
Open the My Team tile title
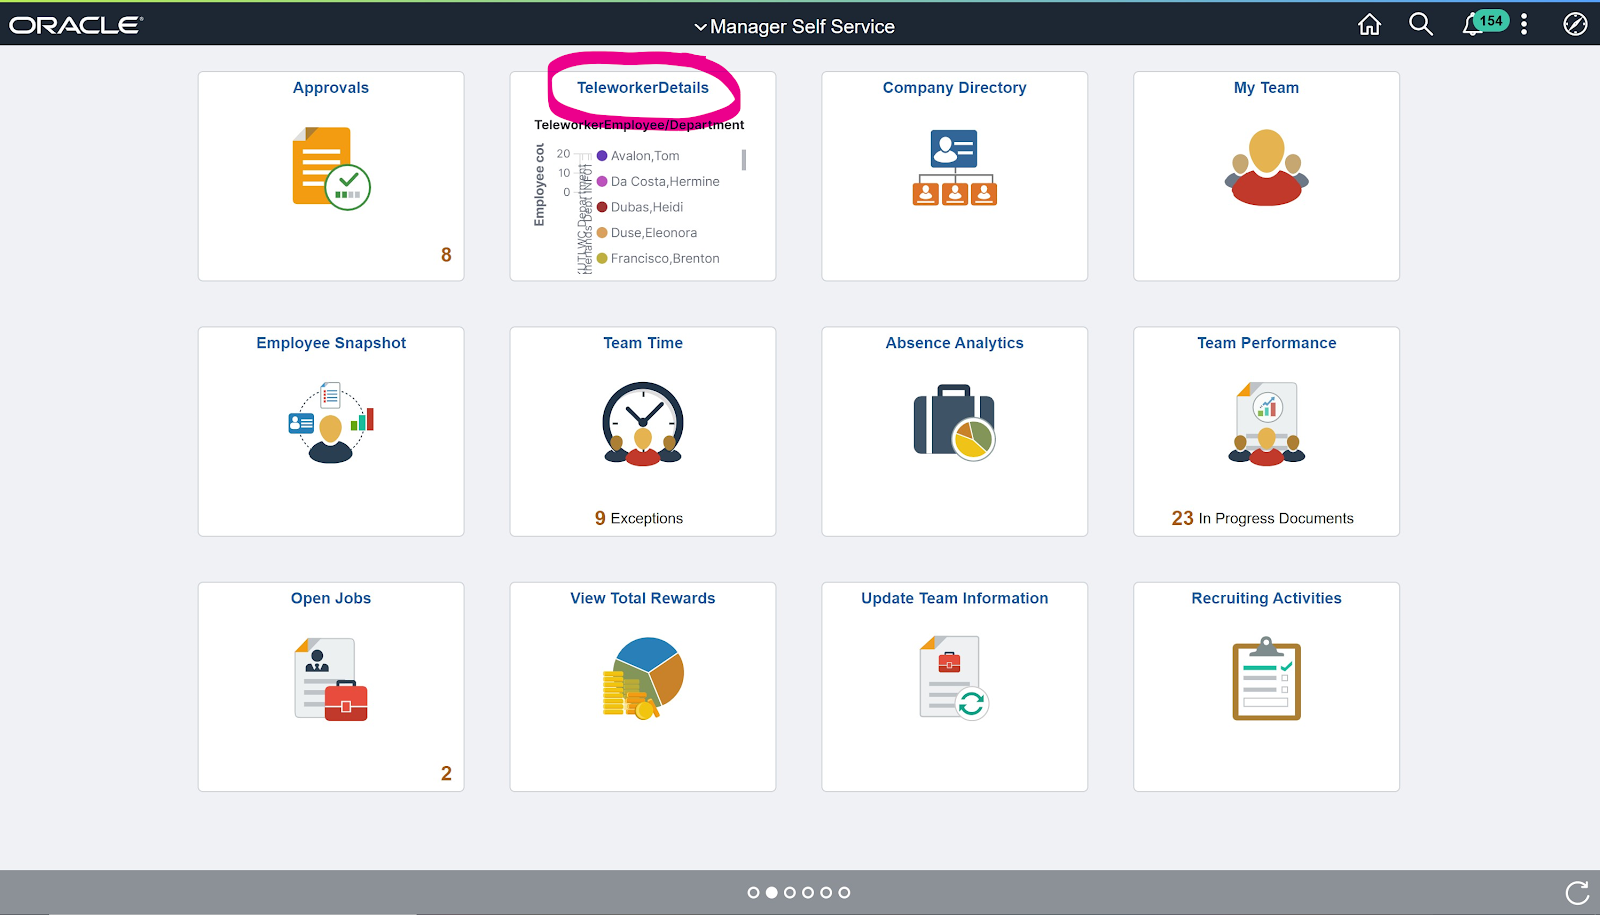(1266, 88)
